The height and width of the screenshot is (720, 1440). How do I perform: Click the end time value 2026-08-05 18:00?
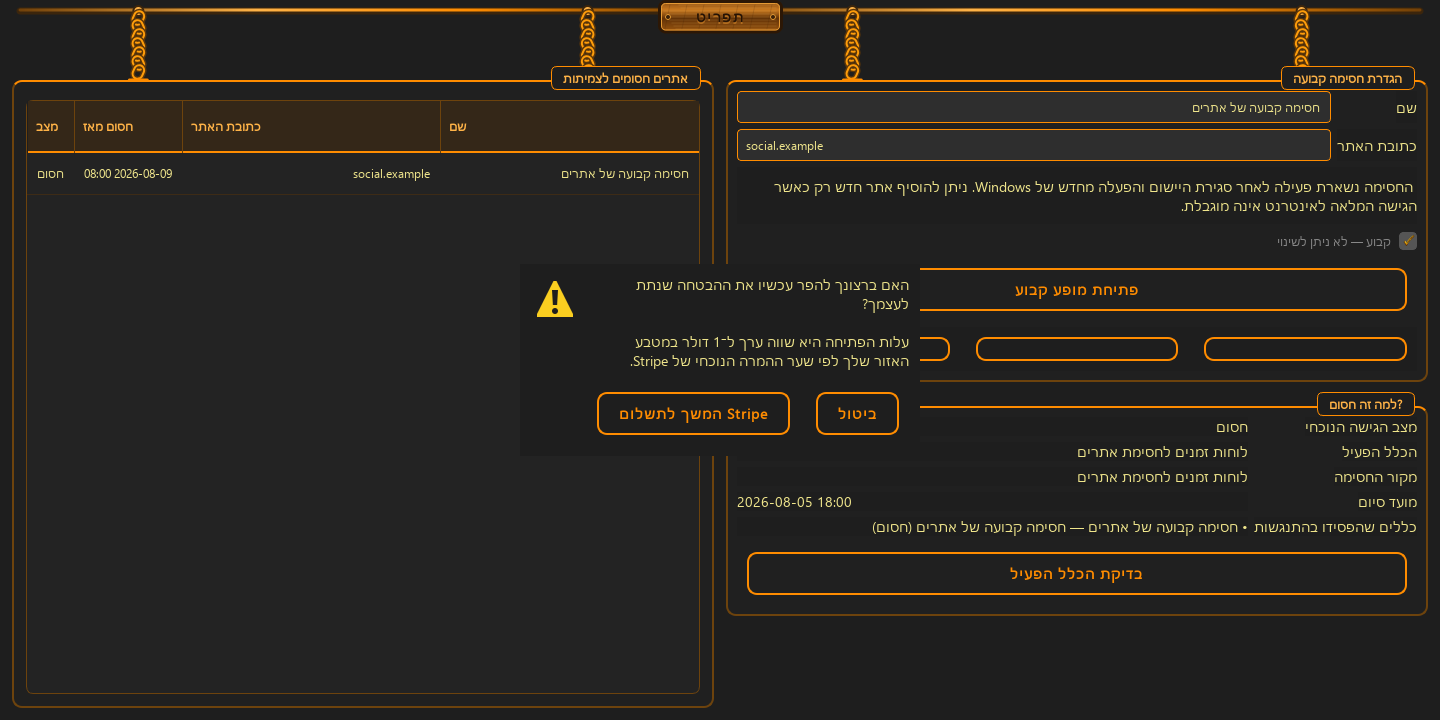point(794,502)
